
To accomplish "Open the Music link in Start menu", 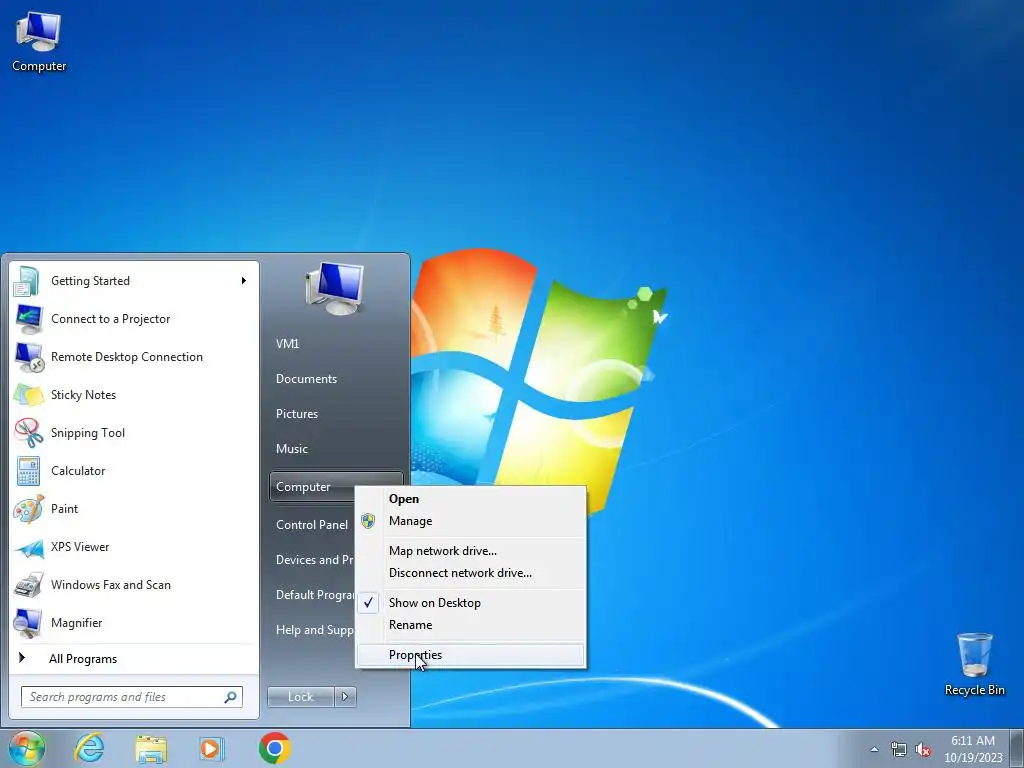I will (x=292, y=449).
